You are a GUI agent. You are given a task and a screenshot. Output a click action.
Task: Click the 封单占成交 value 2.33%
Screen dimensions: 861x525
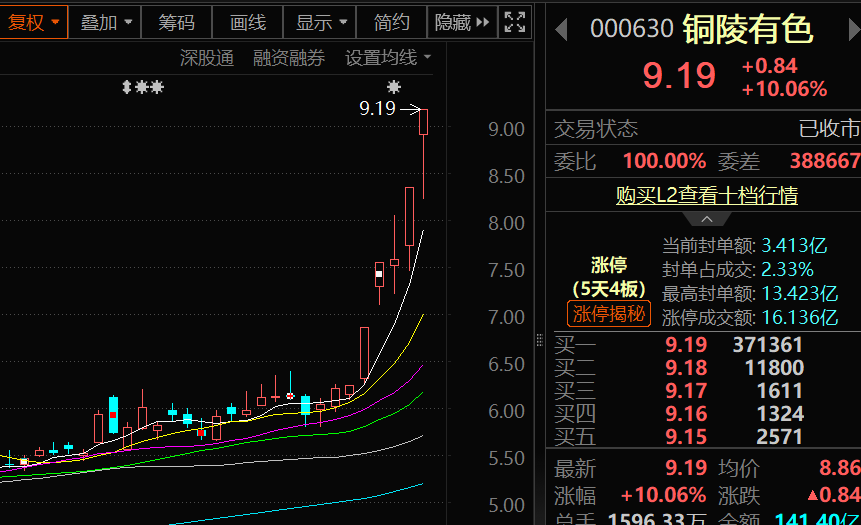pyautogui.click(x=787, y=269)
